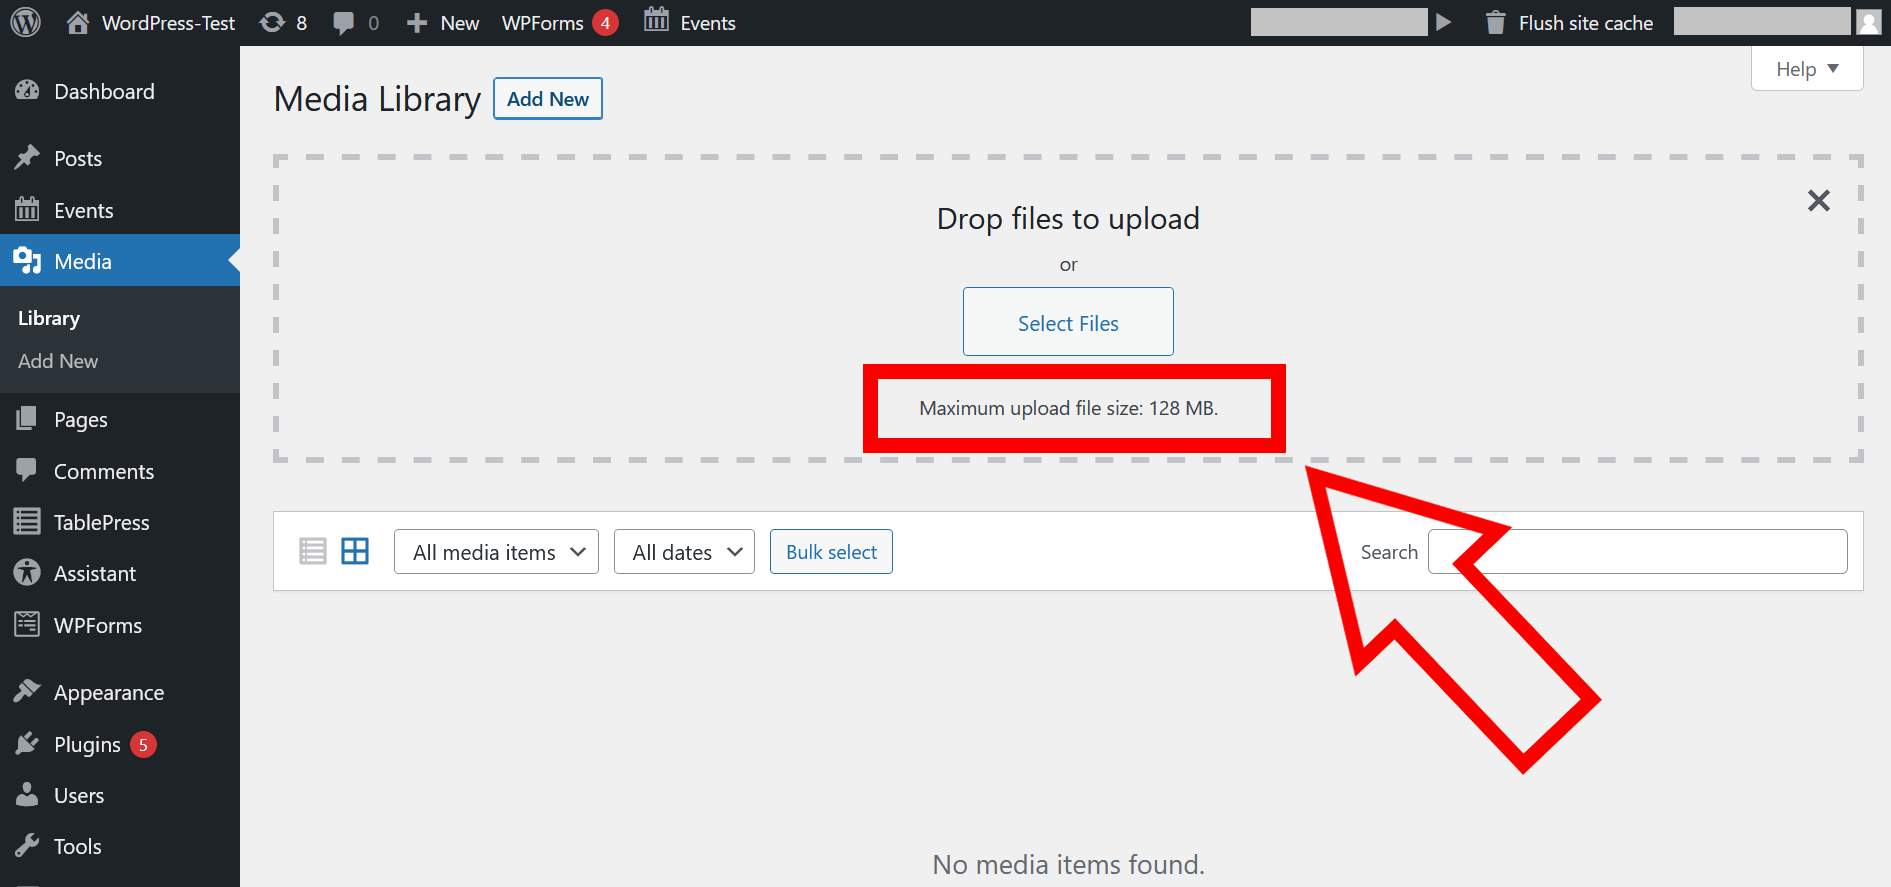
Task: Open Plugins menu in sidebar
Action: (x=87, y=745)
